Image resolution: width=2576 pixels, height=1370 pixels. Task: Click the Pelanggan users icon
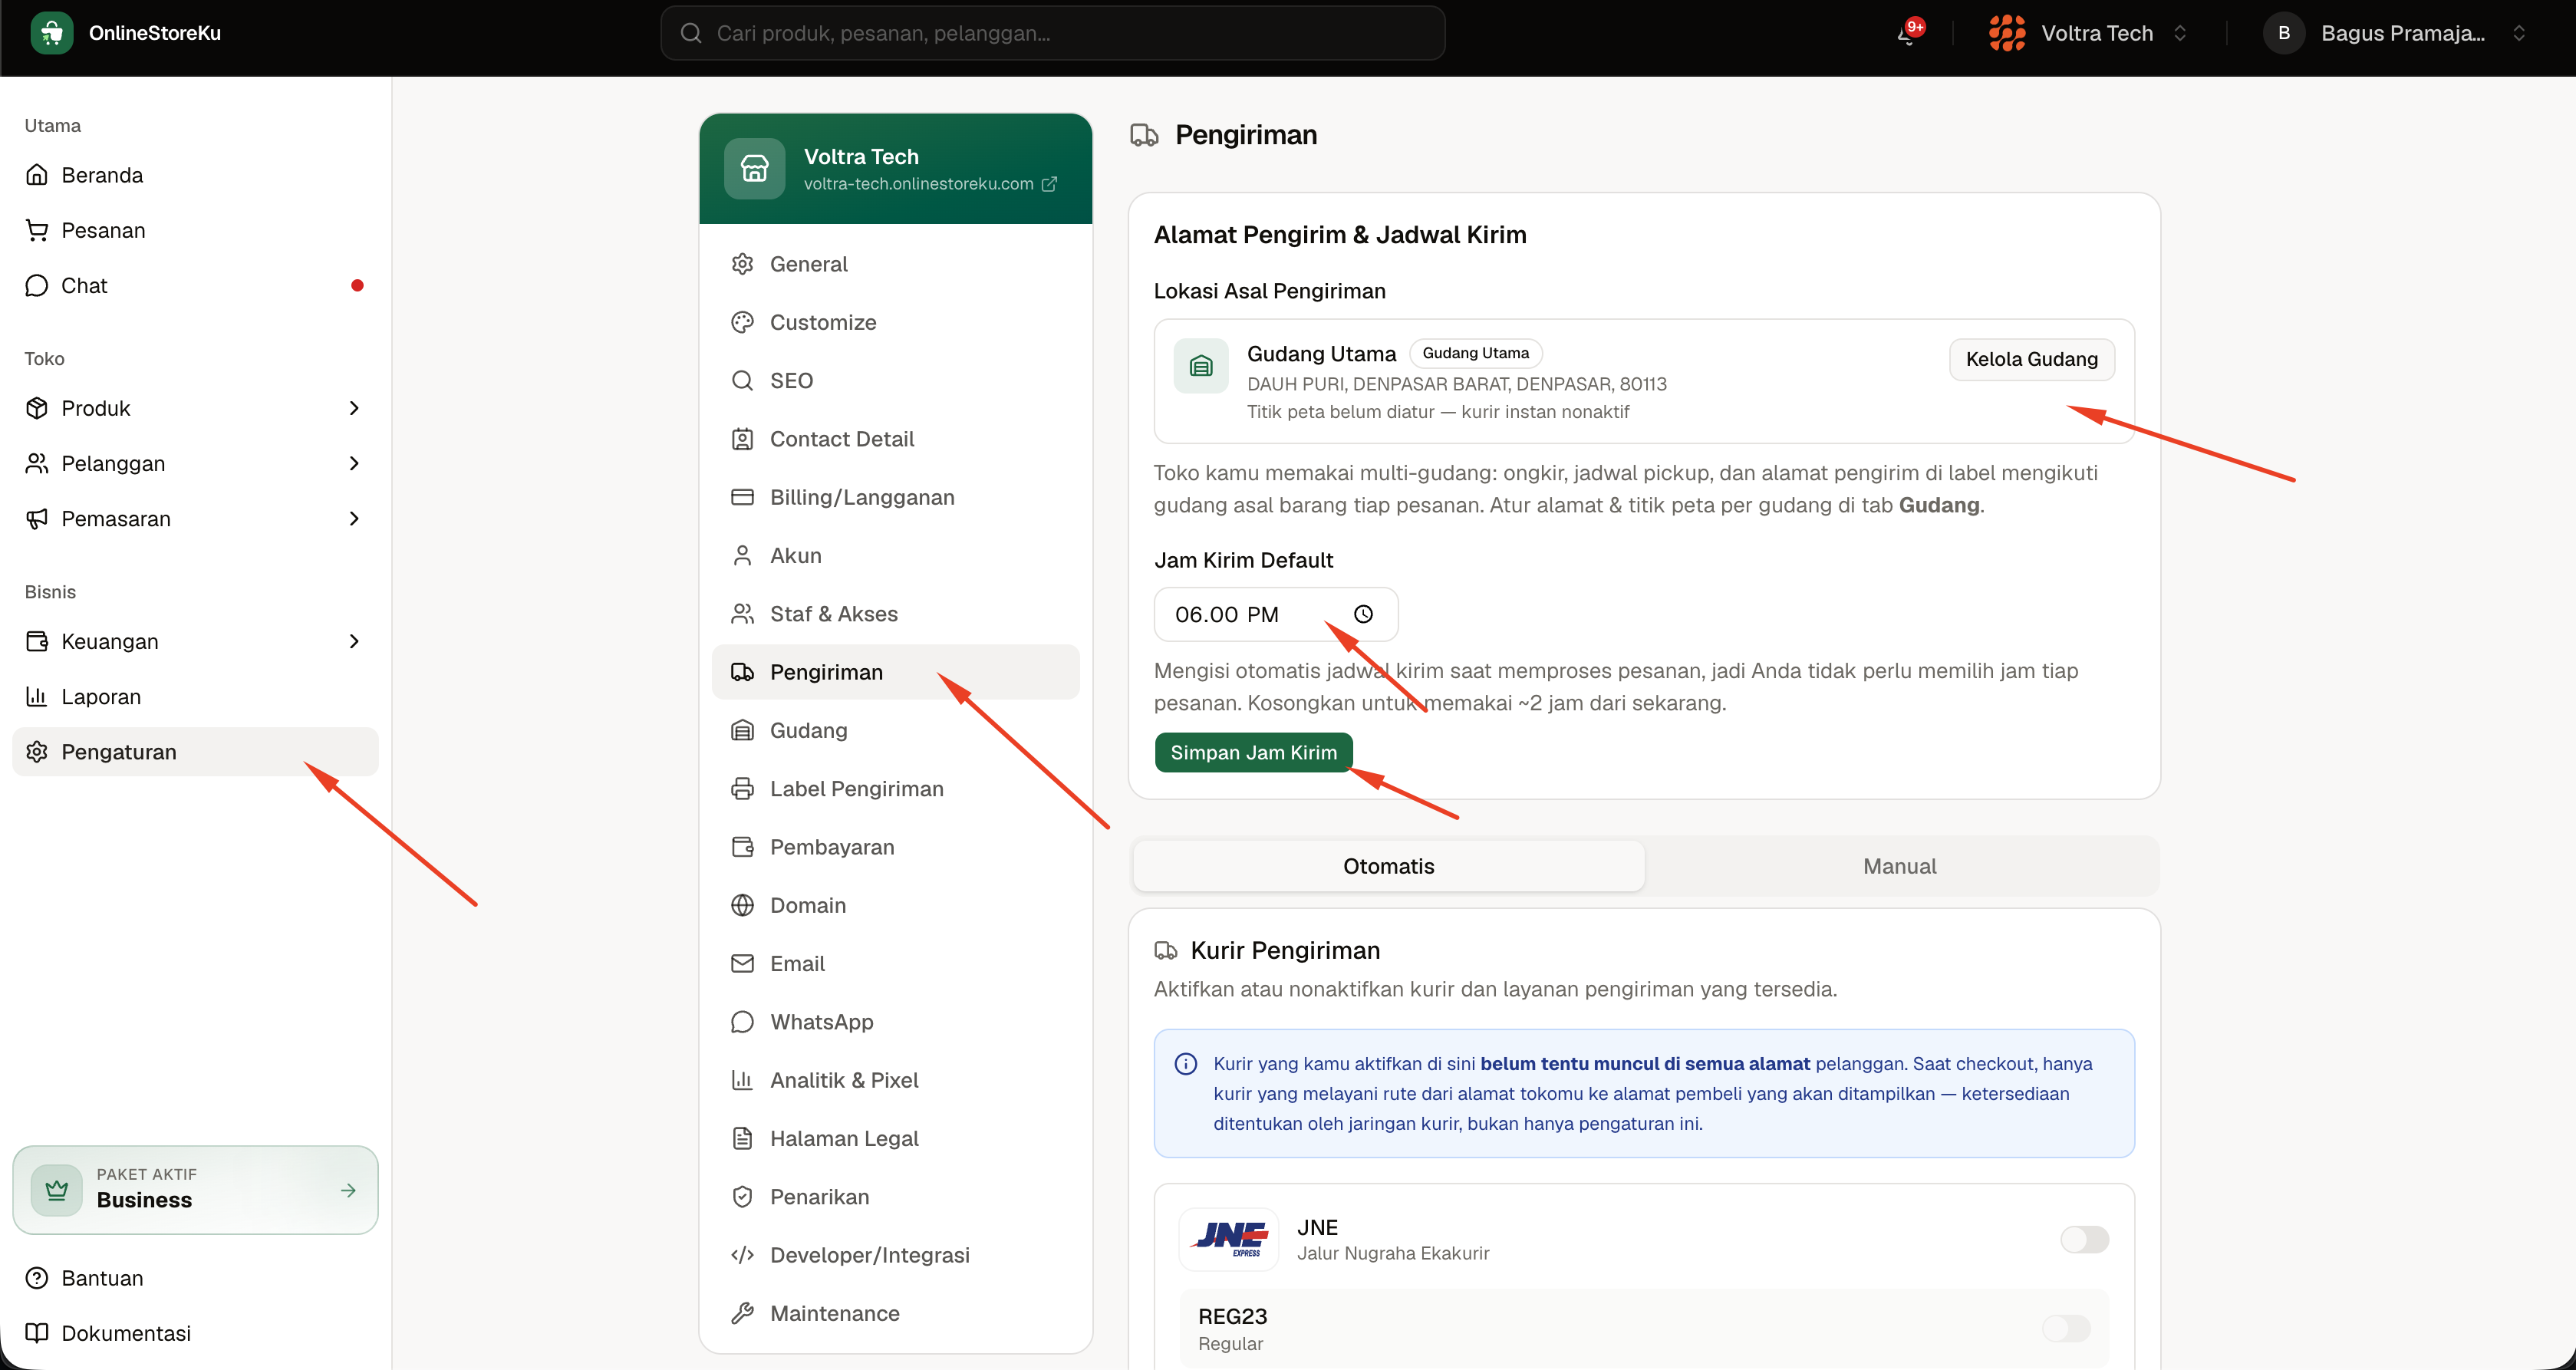point(37,463)
